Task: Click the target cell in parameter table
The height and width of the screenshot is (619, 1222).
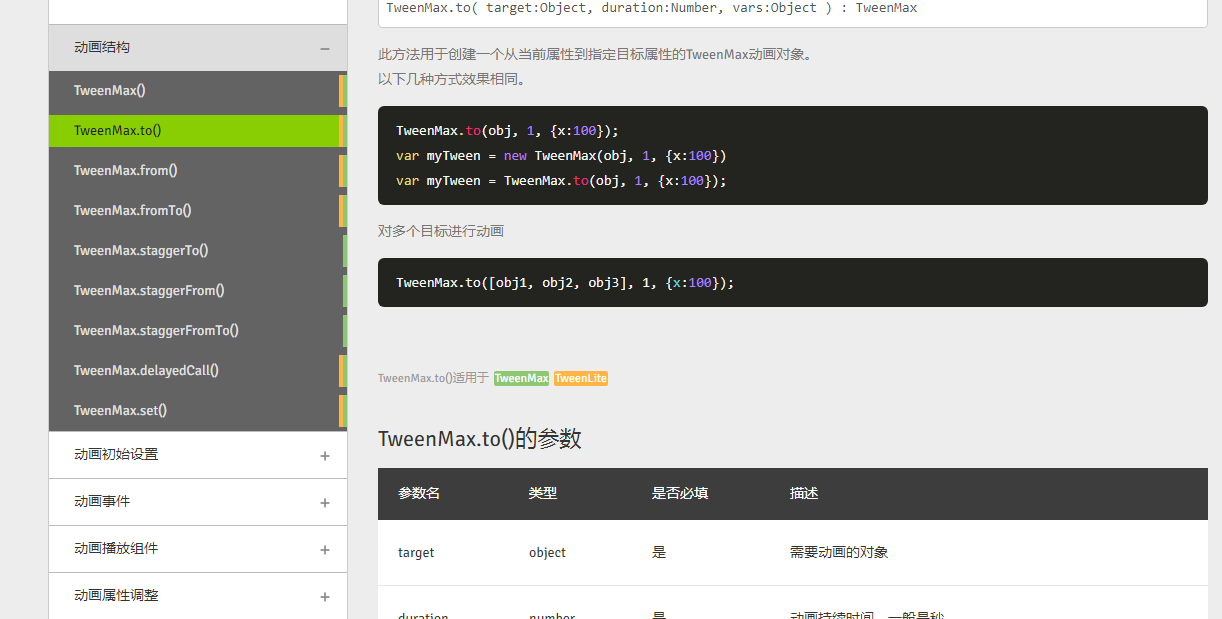Action: pyautogui.click(x=416, y=553)
